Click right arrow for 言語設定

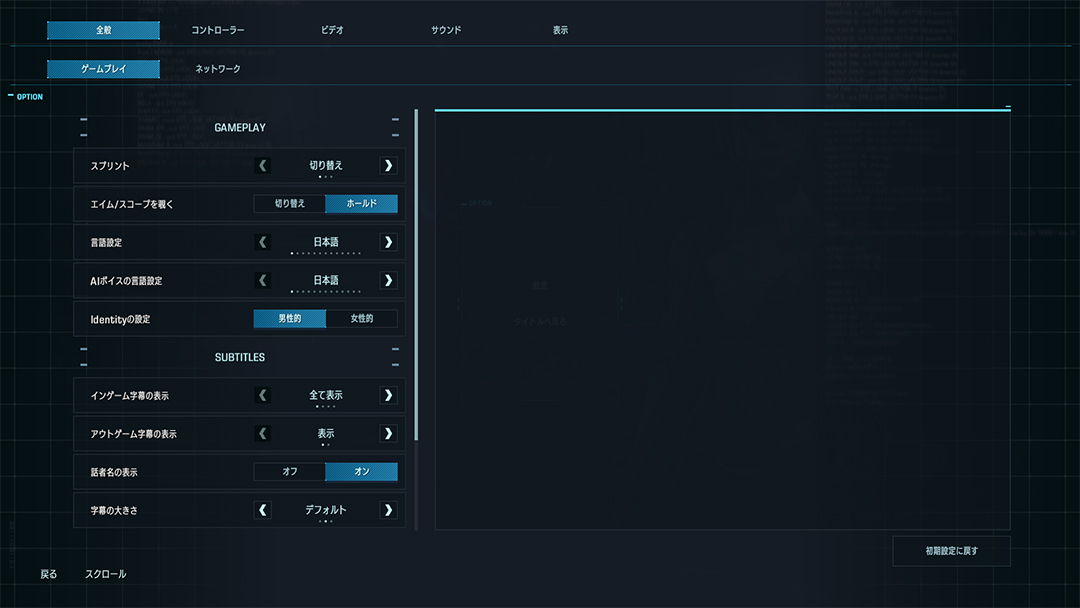point(388,242)
